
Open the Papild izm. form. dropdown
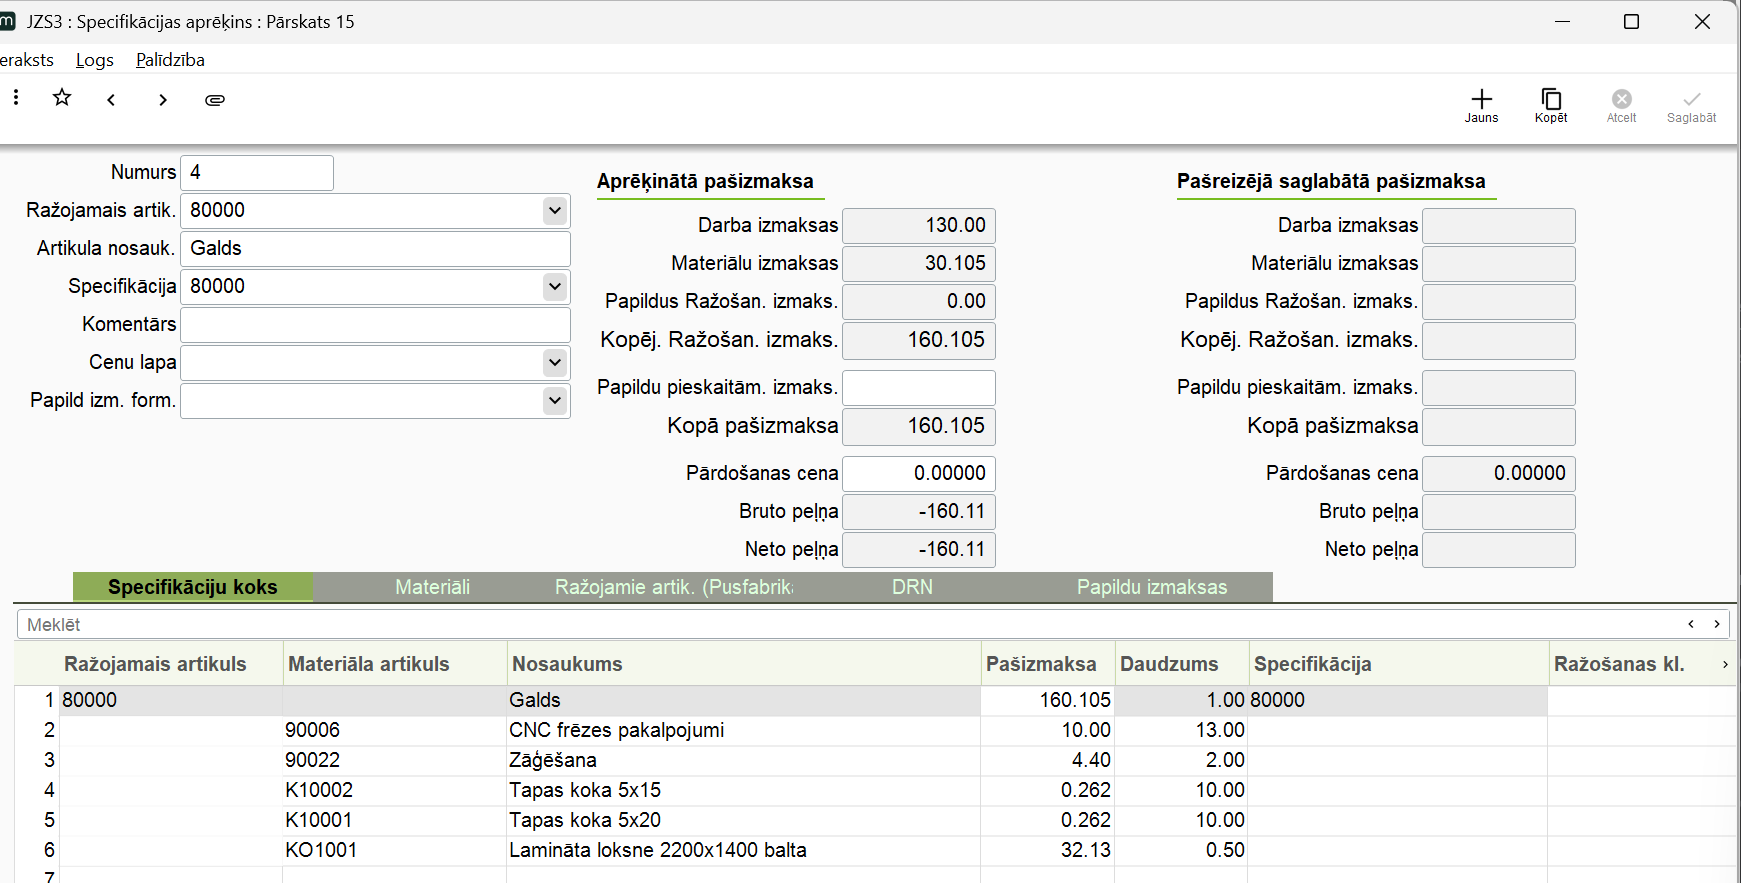(x=555, y=400)
